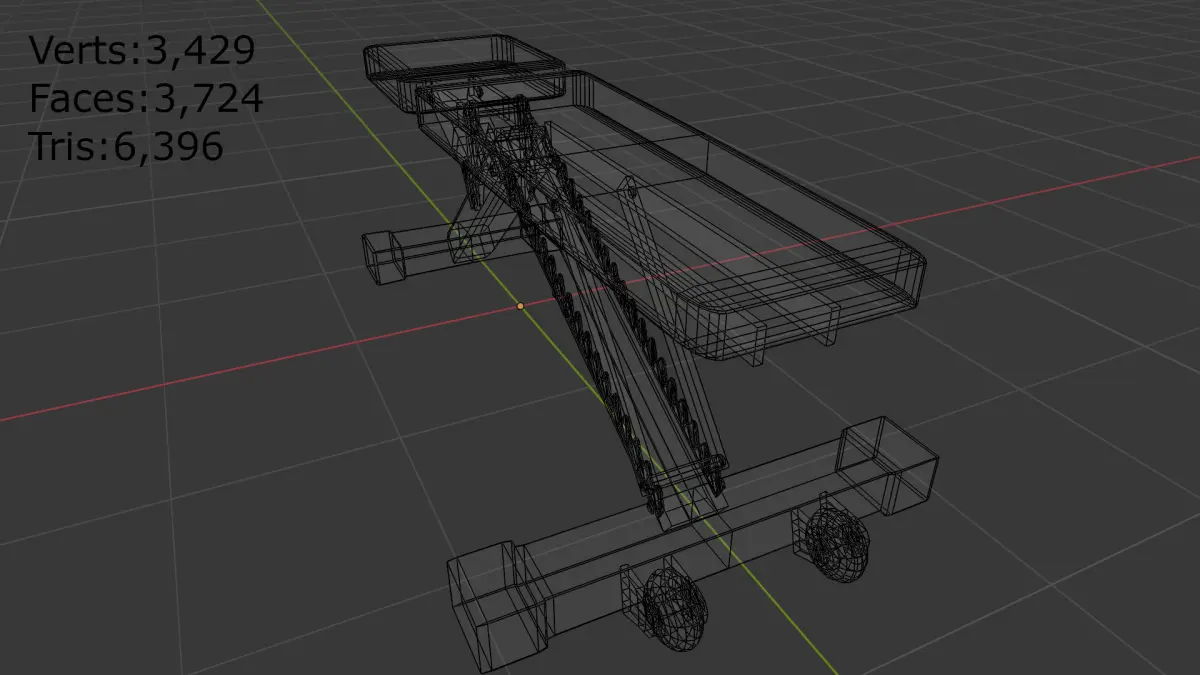Screen dimensions: 1200x675
Task: Click the Faces:3,724 statistic text
Action: pyautogui.click(x=146, y=98)
